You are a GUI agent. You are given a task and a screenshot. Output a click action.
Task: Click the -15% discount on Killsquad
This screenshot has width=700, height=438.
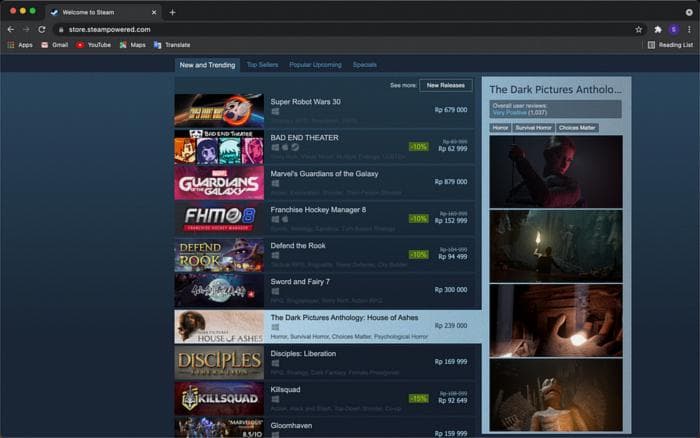pyautogui.click(x=418, y=399)
